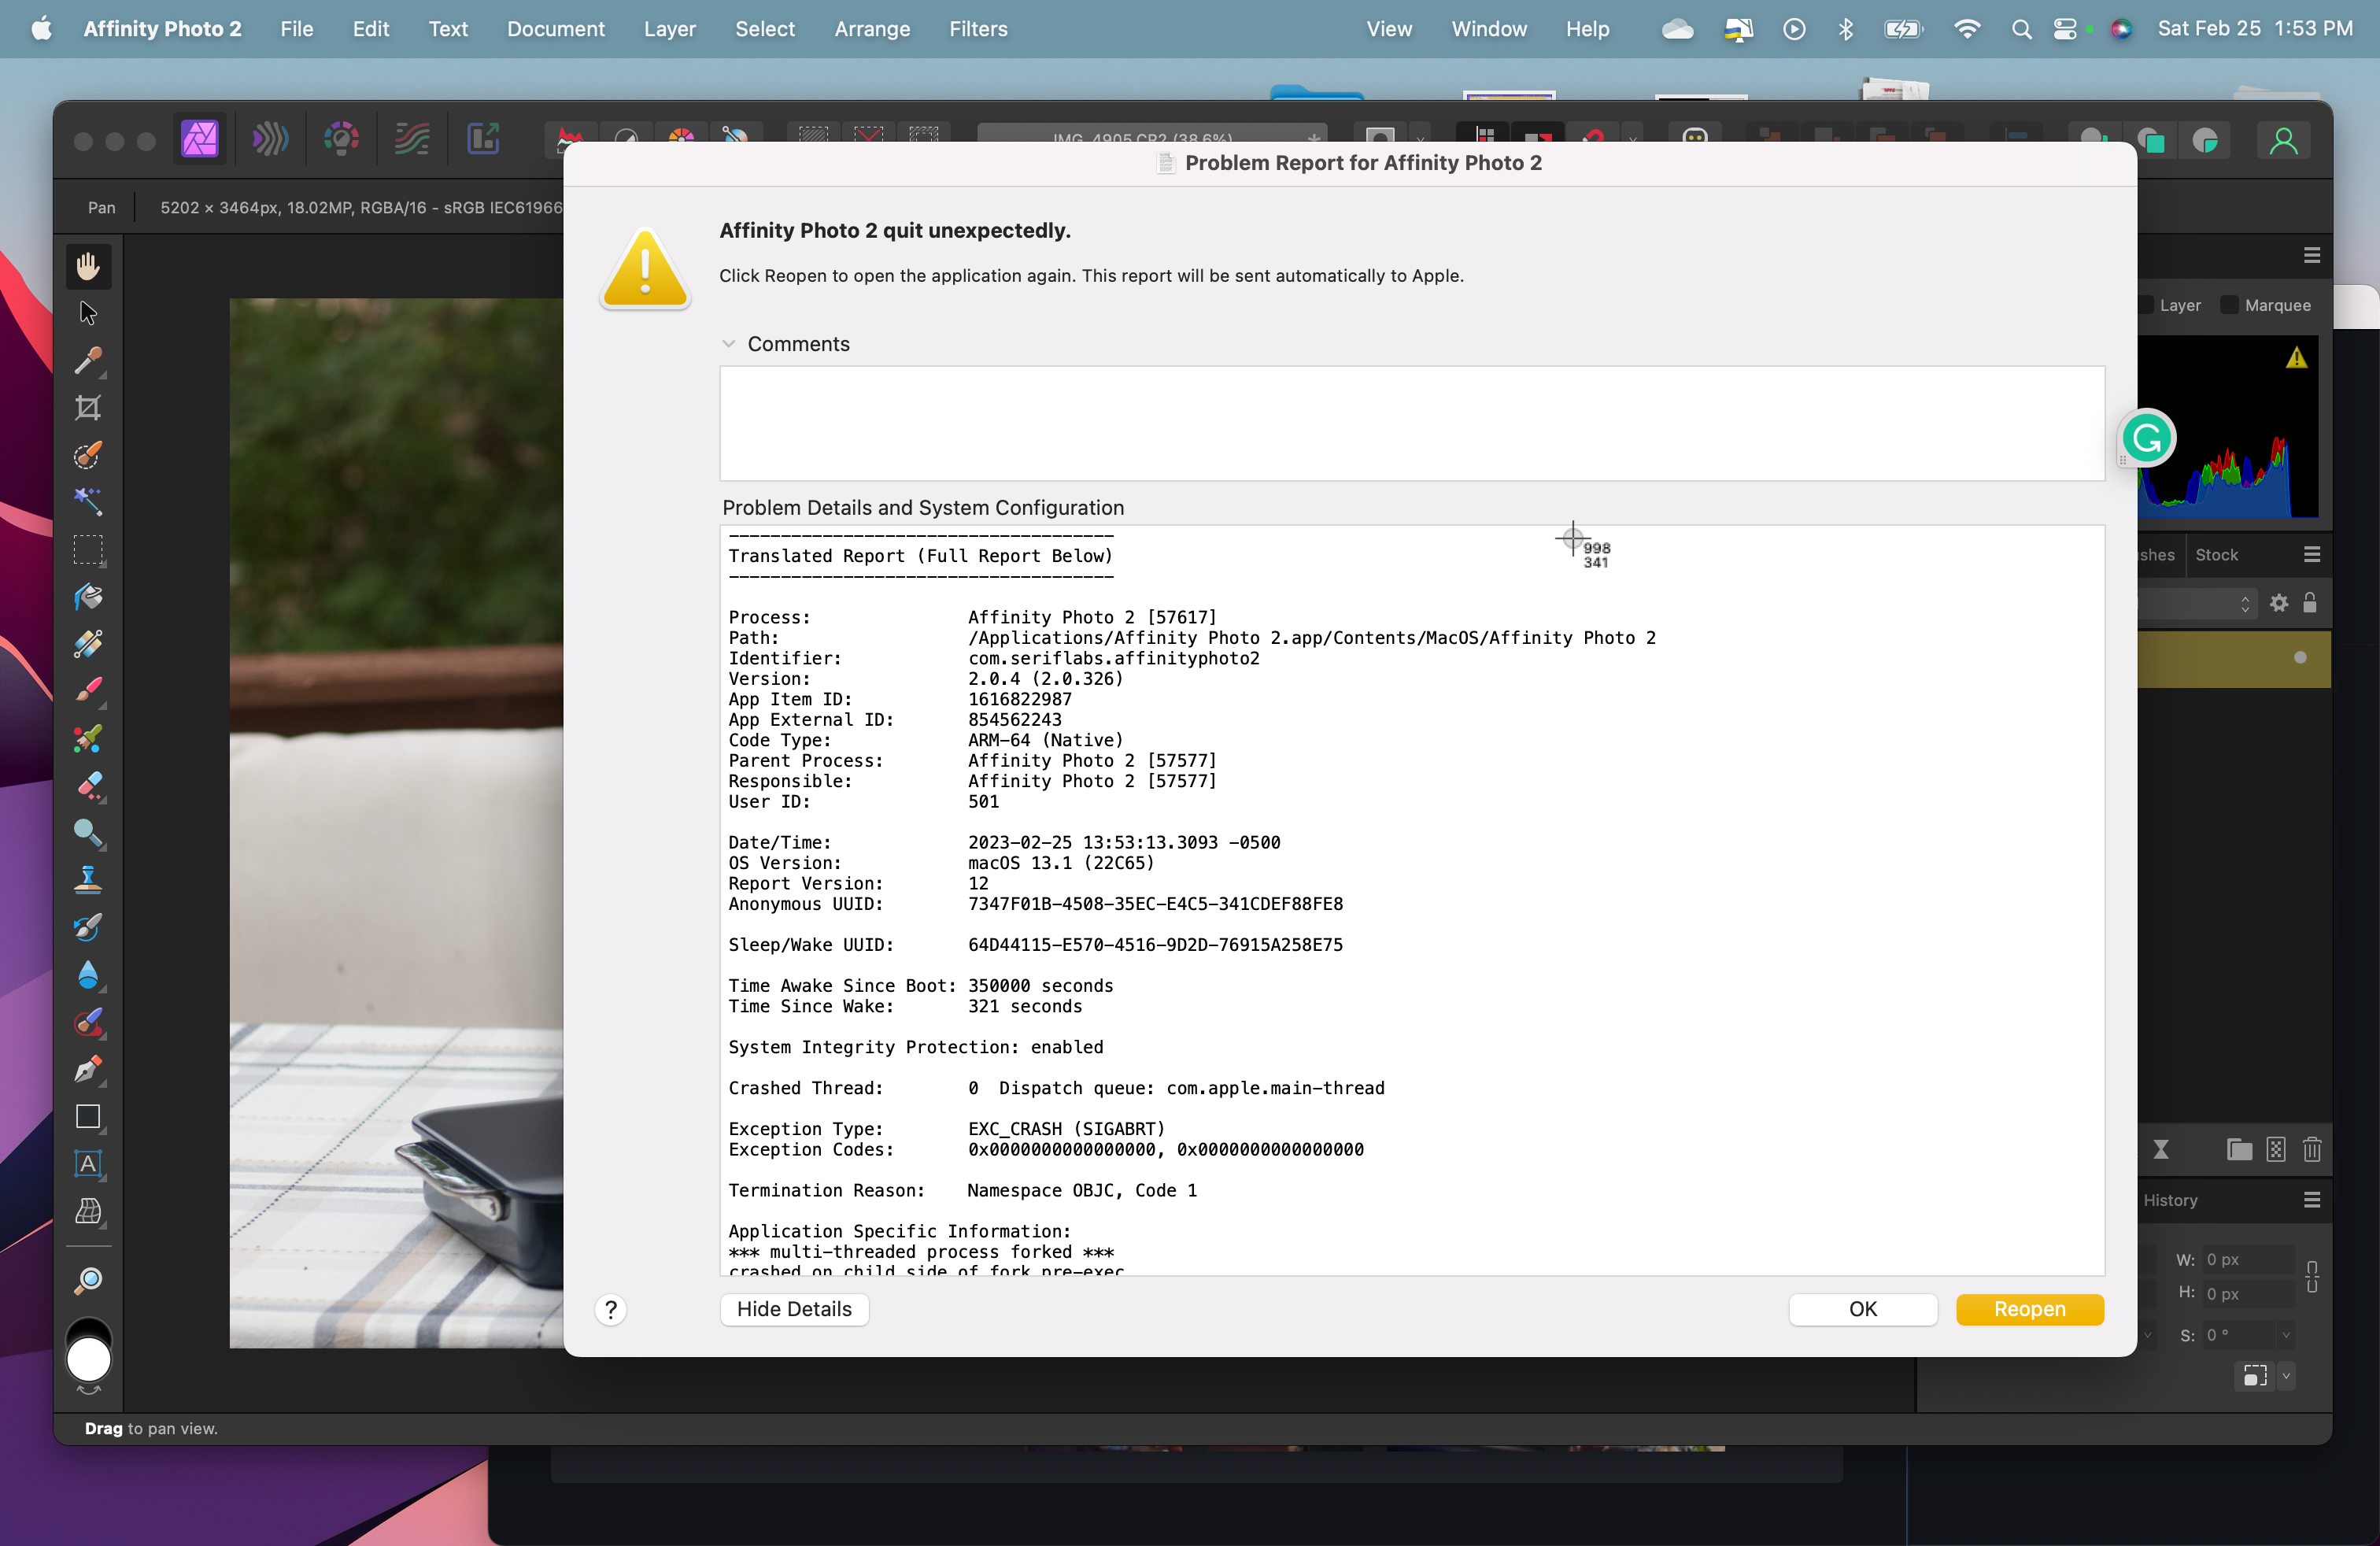Switch to the Liquify Persona
The width and height of the screenshot is (2380, 1546).
270,139
